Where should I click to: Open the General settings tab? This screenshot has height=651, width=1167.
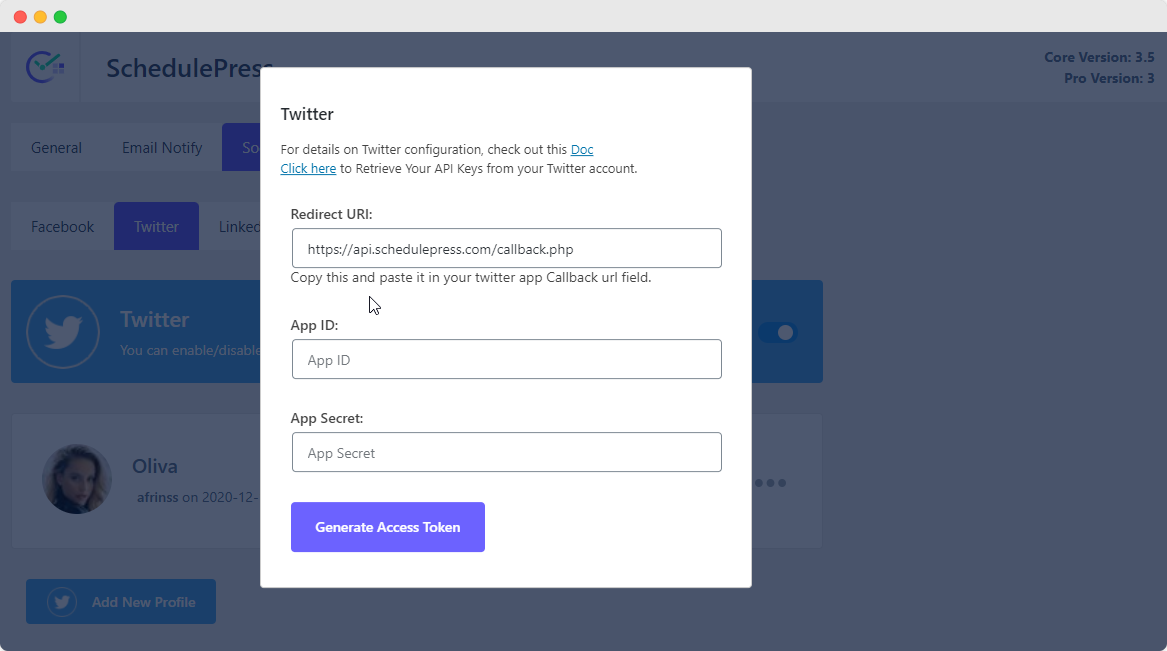coord(57,147)
